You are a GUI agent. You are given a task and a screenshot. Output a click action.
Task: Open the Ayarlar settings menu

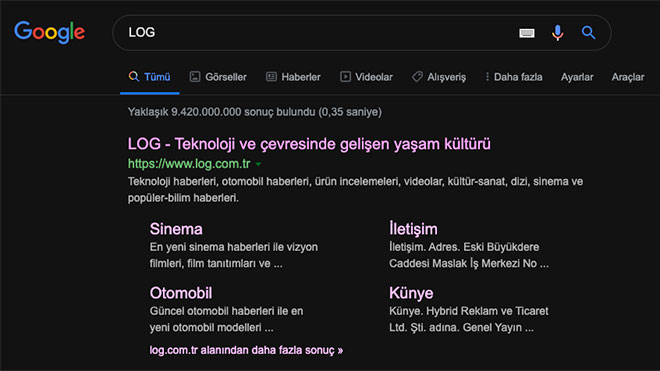pos(577,77)
